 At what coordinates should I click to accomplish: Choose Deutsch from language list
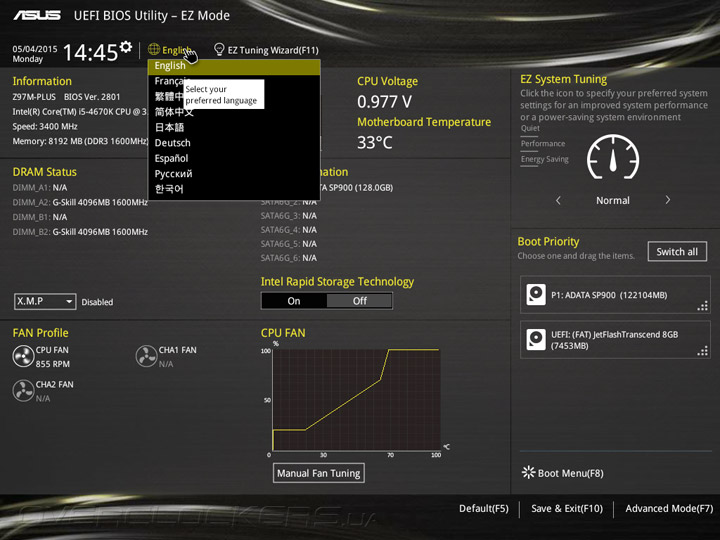[x=234, y=143]
